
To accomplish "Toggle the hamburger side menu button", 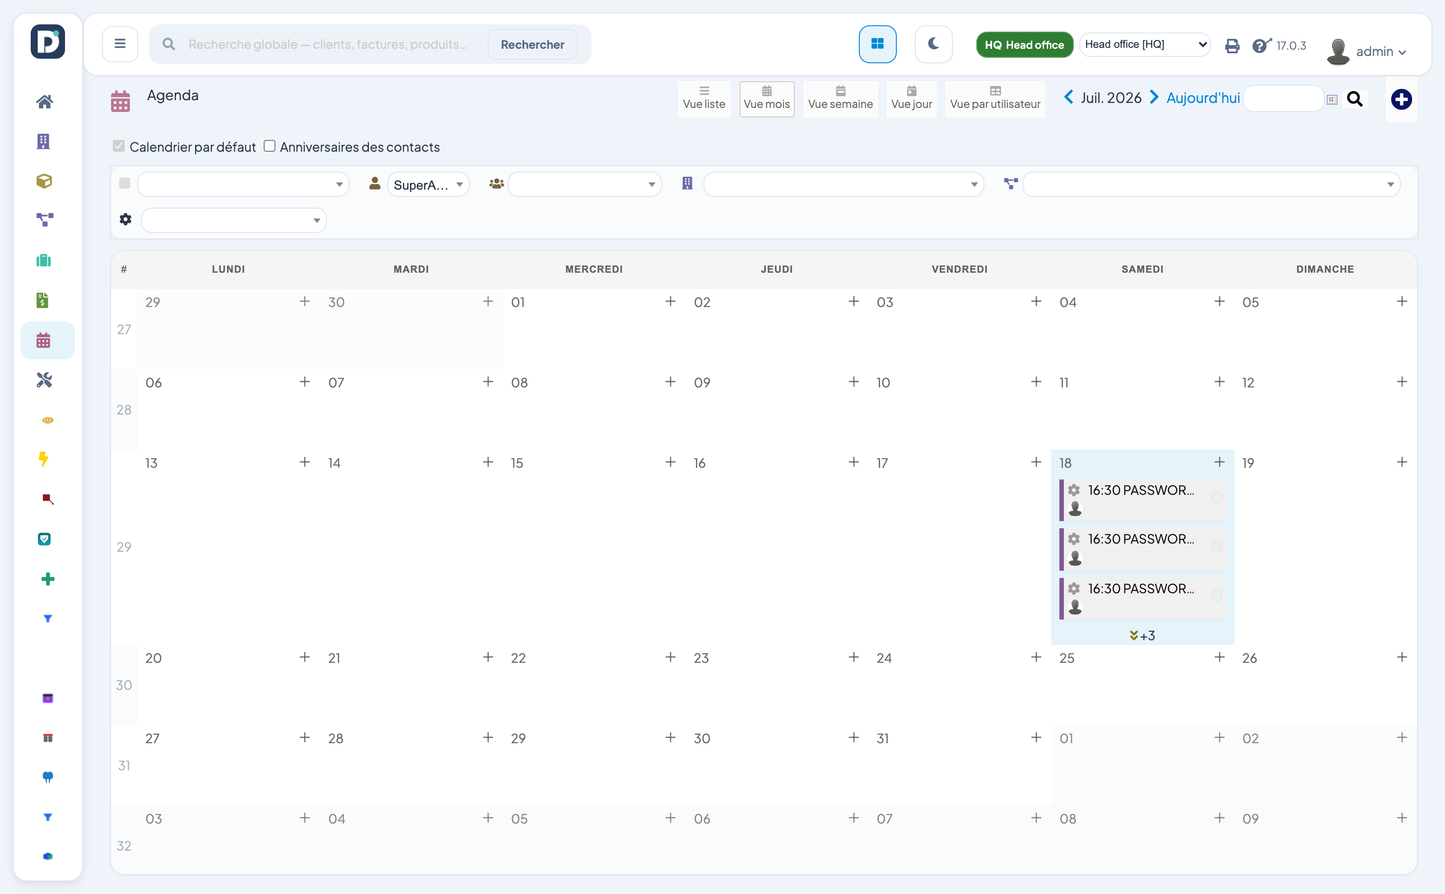I will coord(120,44).
